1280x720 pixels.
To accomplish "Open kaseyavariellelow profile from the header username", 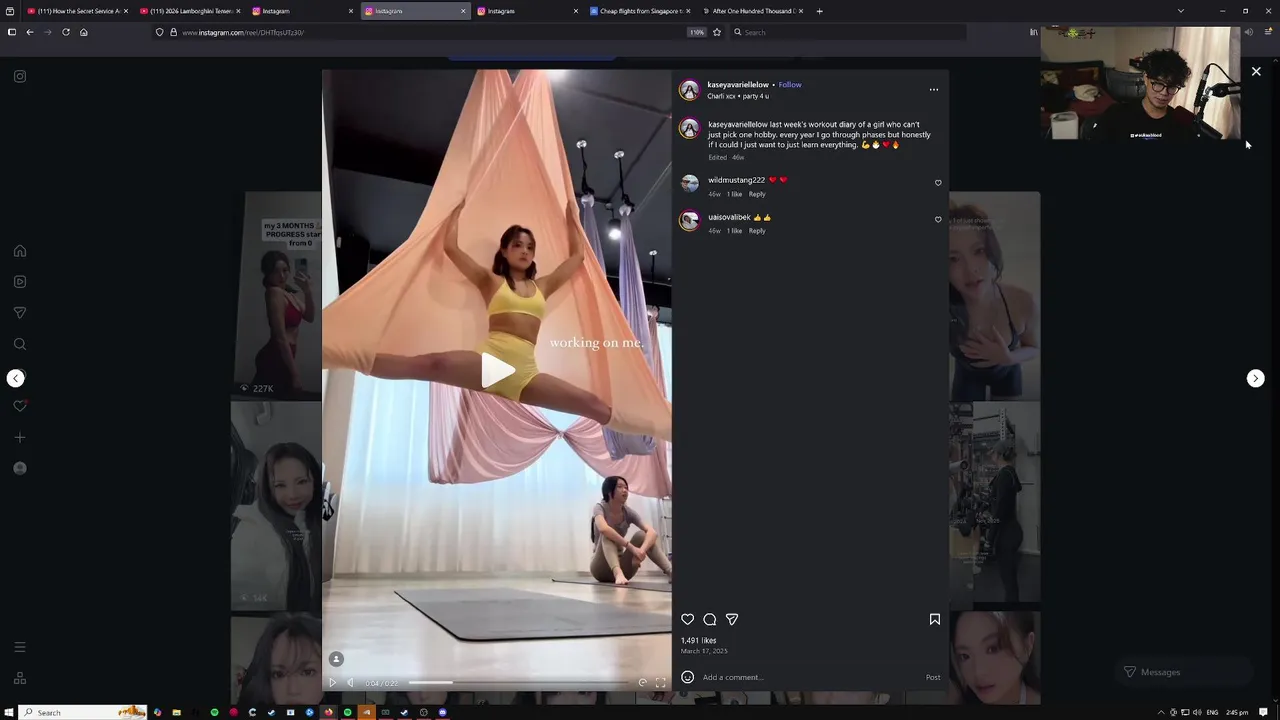I will pyautogui.click(x=738, y=85).
